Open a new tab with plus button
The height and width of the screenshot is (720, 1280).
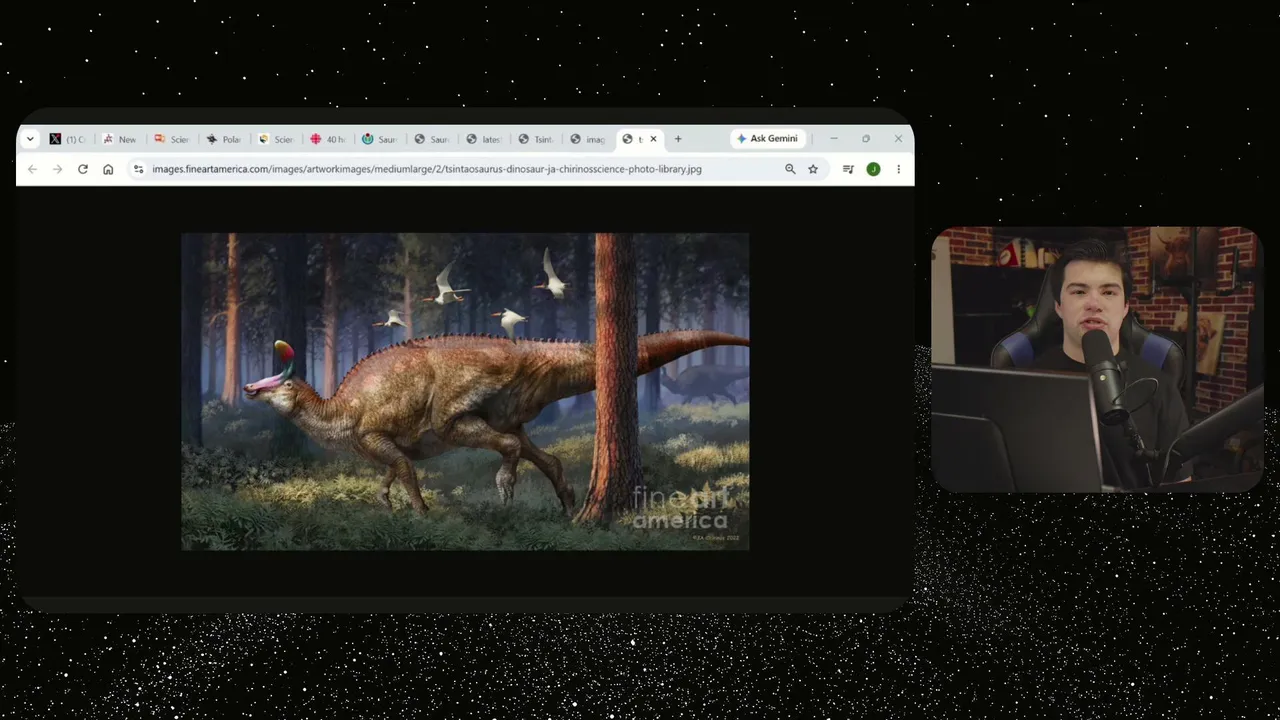pos(678,139)
